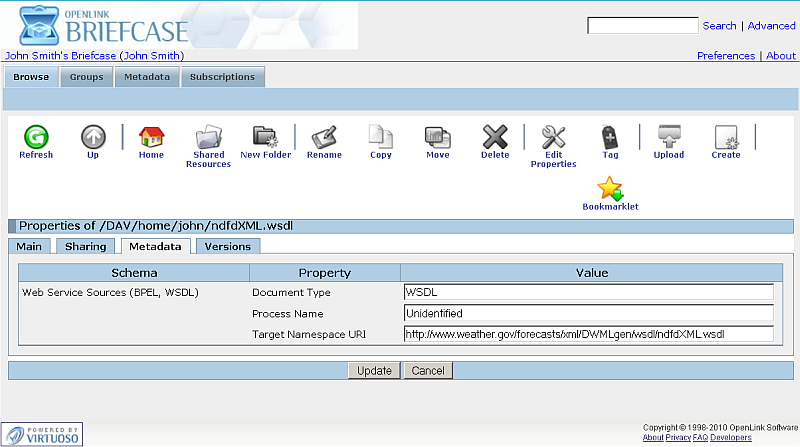Open the Versions tab
The width and height of the screenshot is (800, 447).
[x=227, y=246]
